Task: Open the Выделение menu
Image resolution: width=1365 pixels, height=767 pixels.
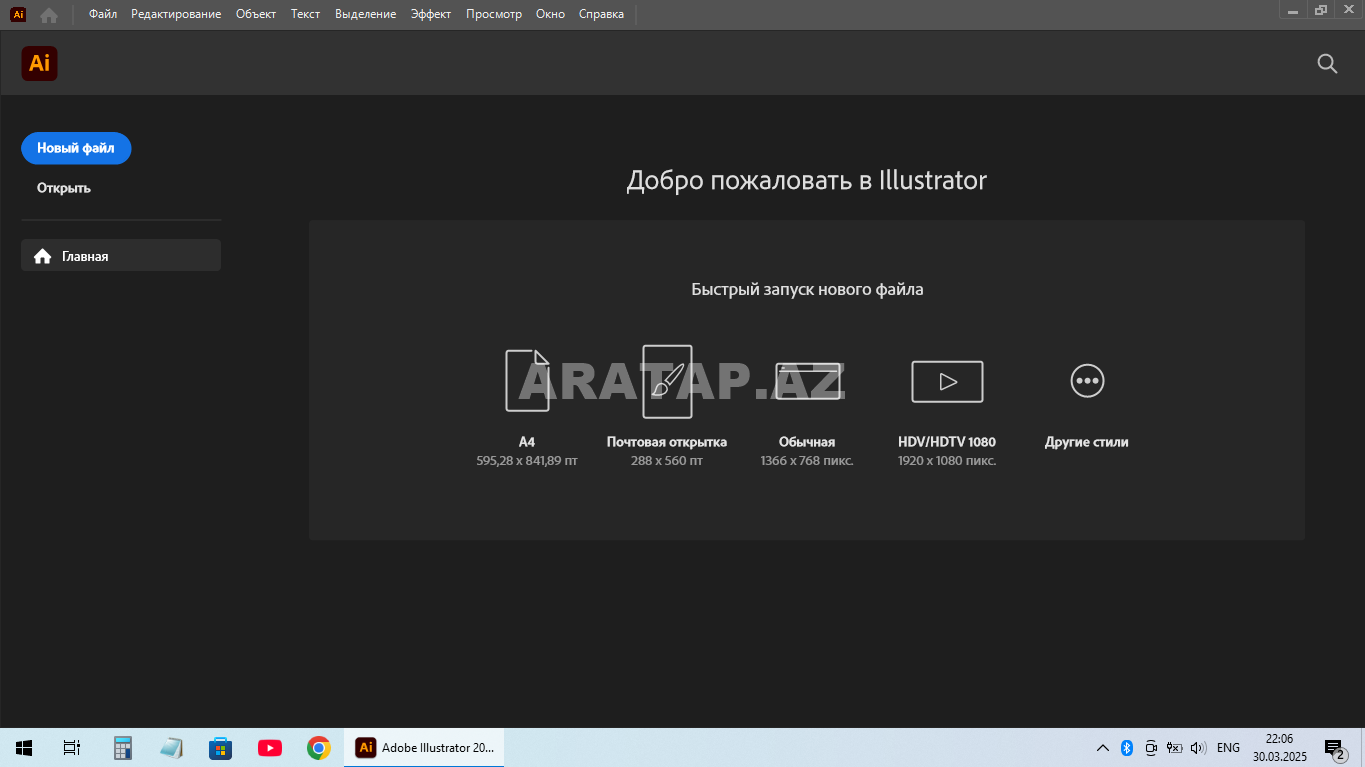Action: (366, 14)
